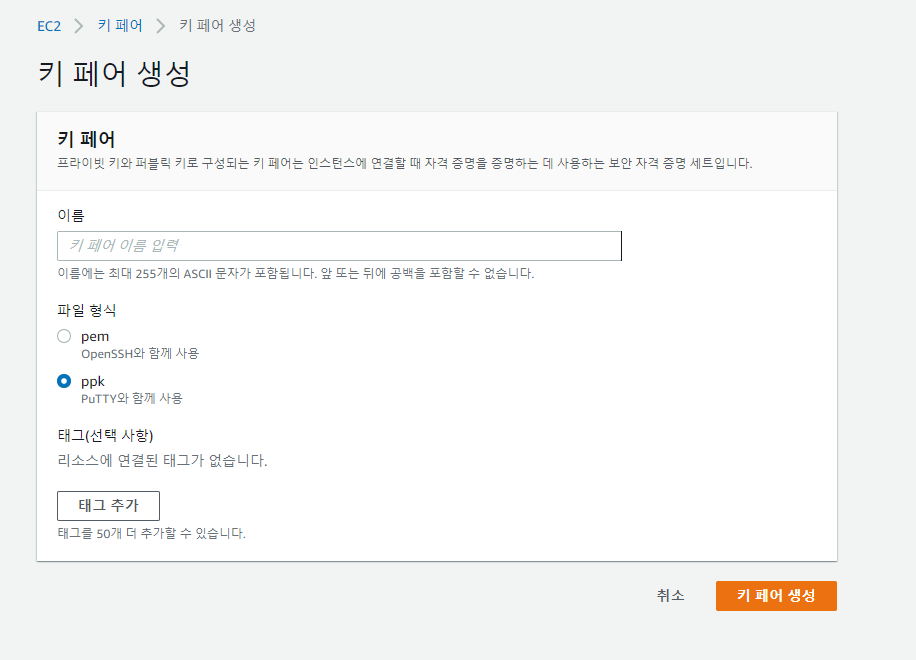Image resolution: width=916 pixels, height=660 pixels.
Task: Click the 이름 field label
Action: pyautogui.click(x=71, y=216)
